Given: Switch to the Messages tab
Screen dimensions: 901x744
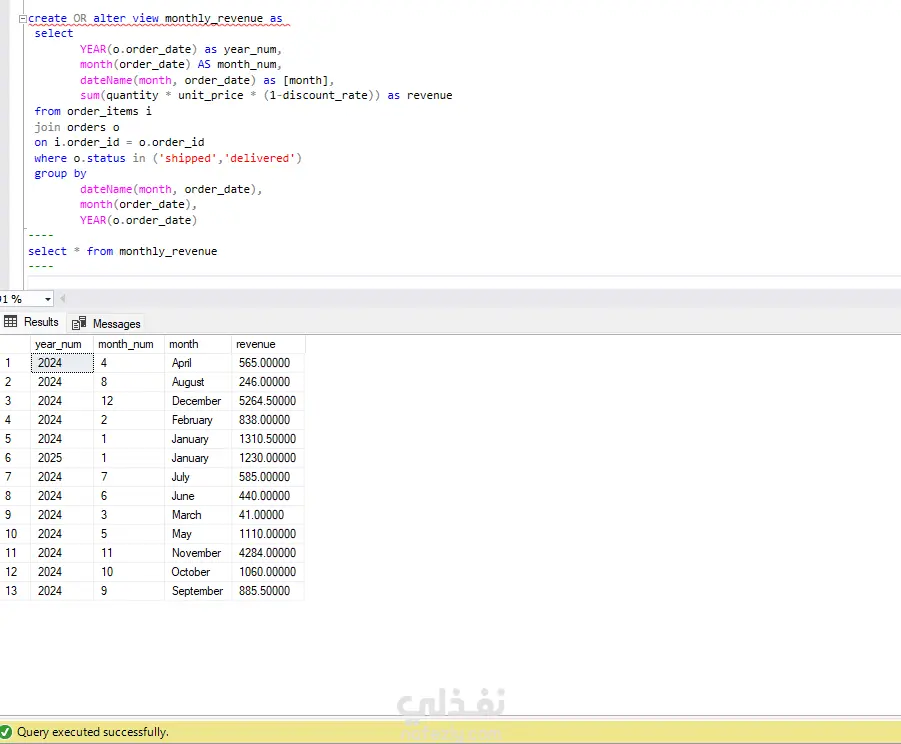Looking at the screenshot, I should point(106,324).
